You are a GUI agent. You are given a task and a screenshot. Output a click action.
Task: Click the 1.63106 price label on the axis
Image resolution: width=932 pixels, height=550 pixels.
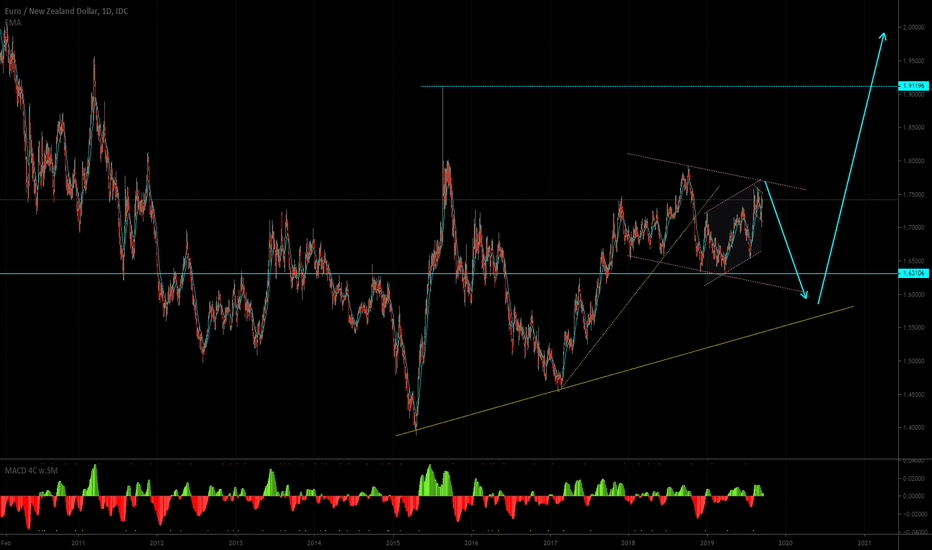[914, 274]
